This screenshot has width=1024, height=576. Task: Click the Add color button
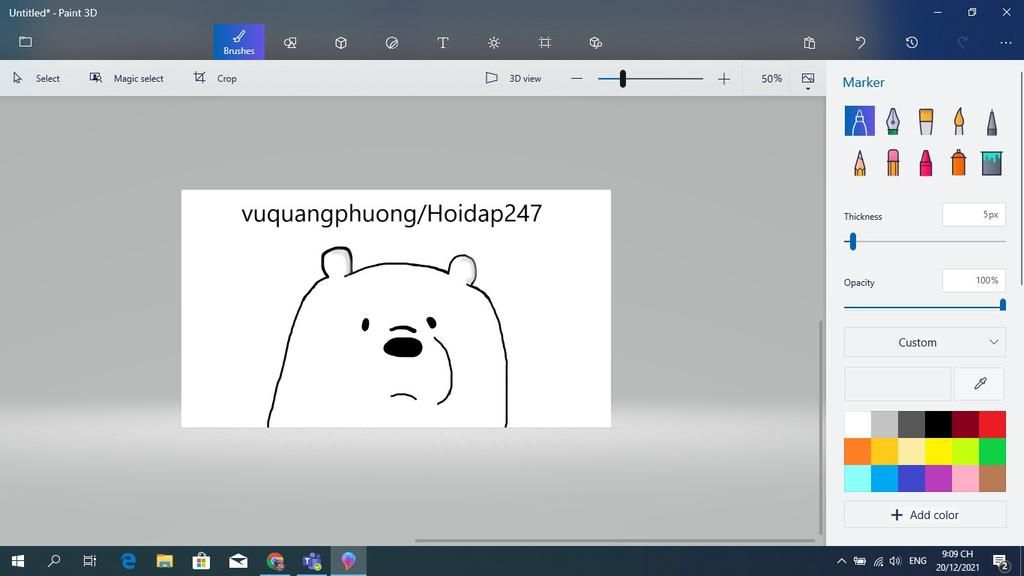[925, 515]
